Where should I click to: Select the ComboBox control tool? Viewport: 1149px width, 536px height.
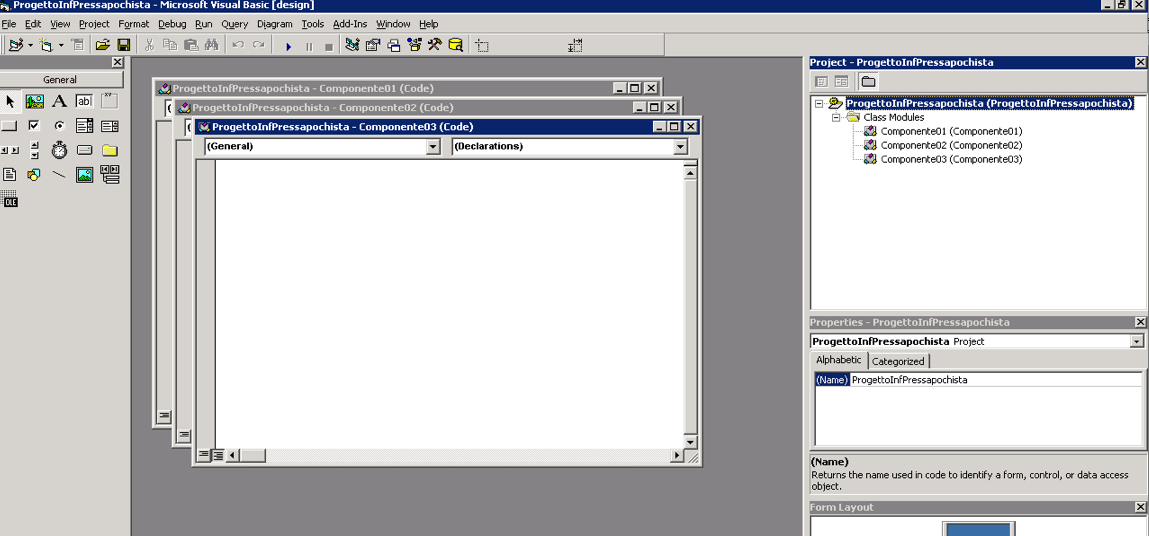[x=84, y=126]
